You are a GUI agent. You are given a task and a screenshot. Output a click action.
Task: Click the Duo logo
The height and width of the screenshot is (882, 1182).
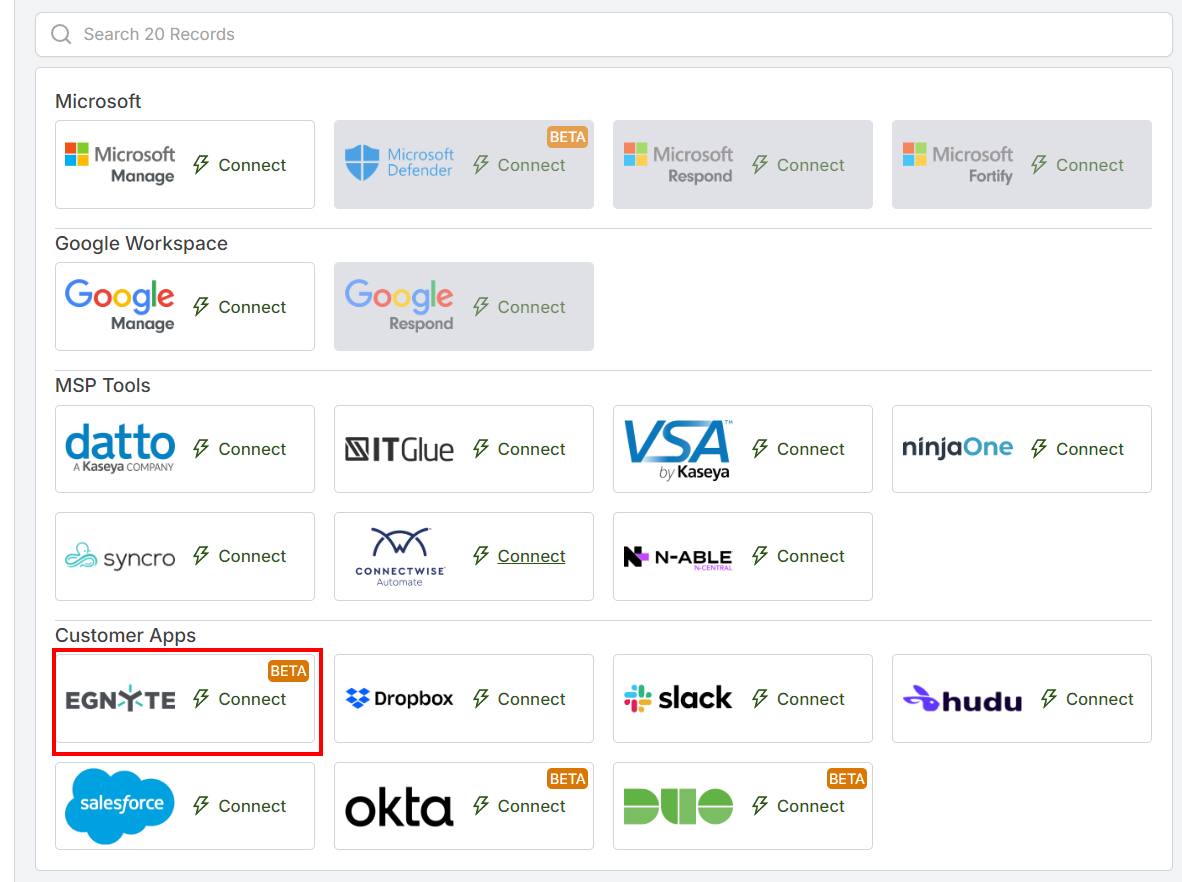point(678,807)
